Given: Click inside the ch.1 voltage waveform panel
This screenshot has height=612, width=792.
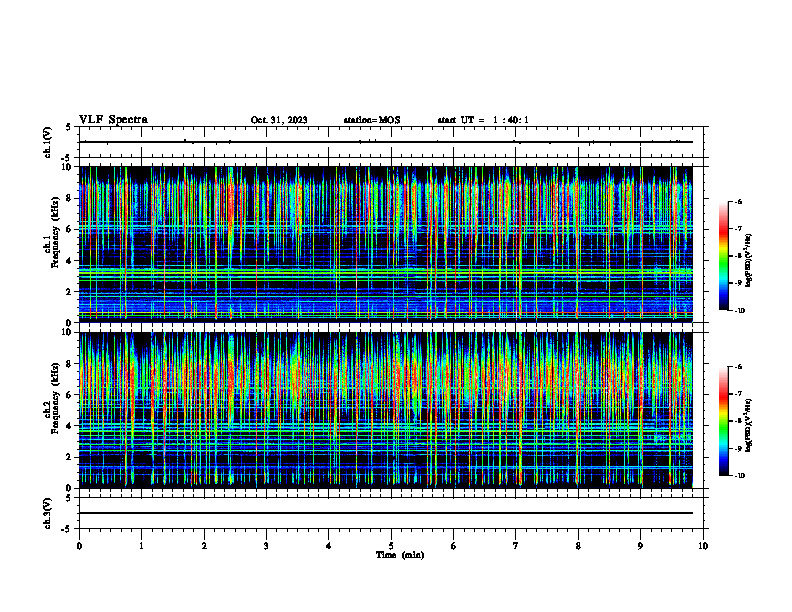Looking at the screenshot, I should pos(391,142).
